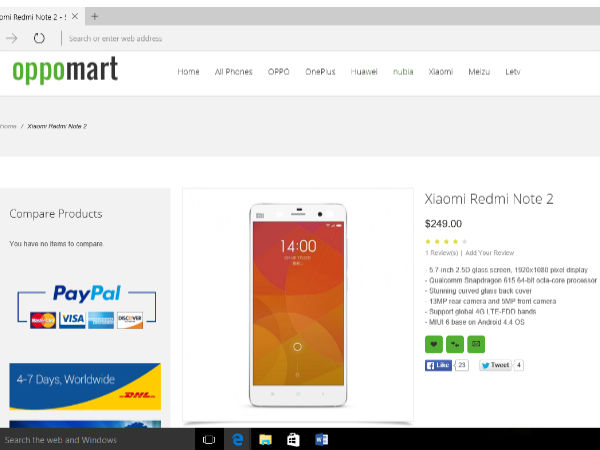This screenshot has width=600, height=450.
Task: Open File Explorer from taskbar
Action: (x=265, y=440)
